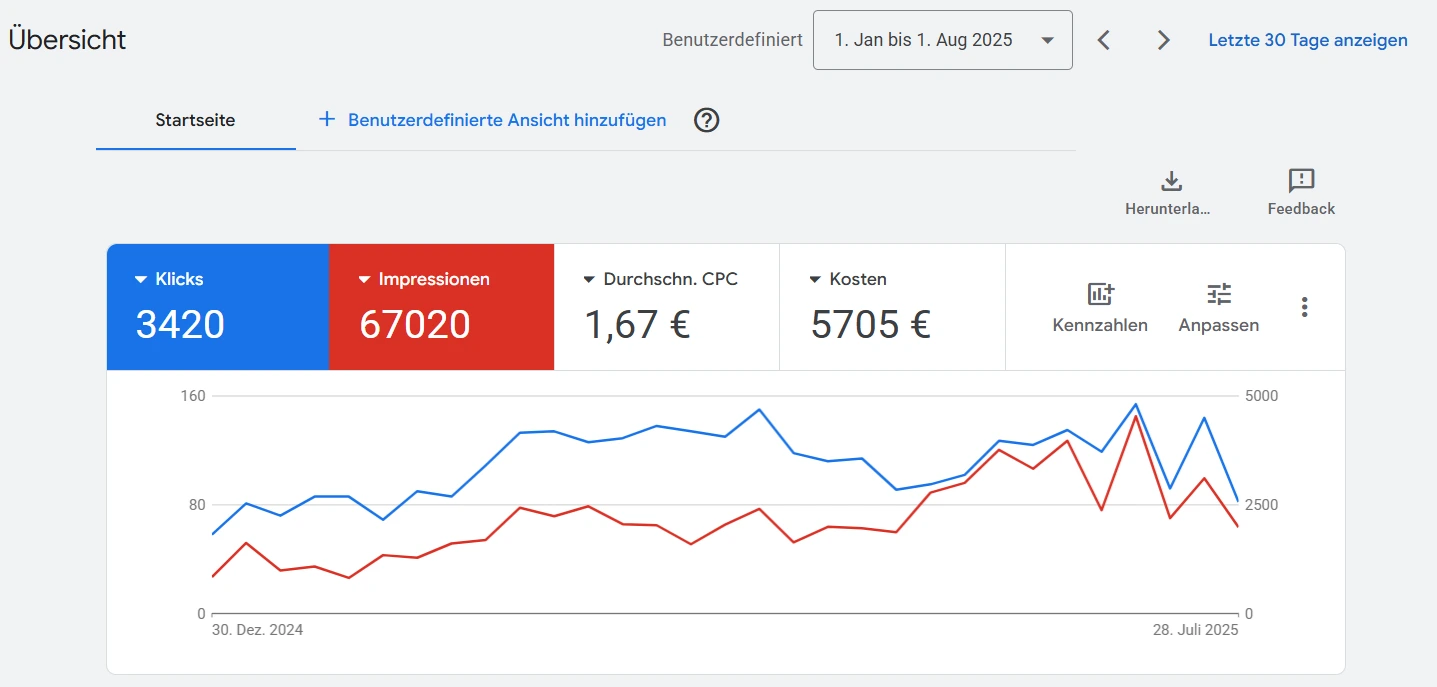Open the Herunterladen download icon
Viewport: 1437px width, 687px height.
coord(1169,182)
